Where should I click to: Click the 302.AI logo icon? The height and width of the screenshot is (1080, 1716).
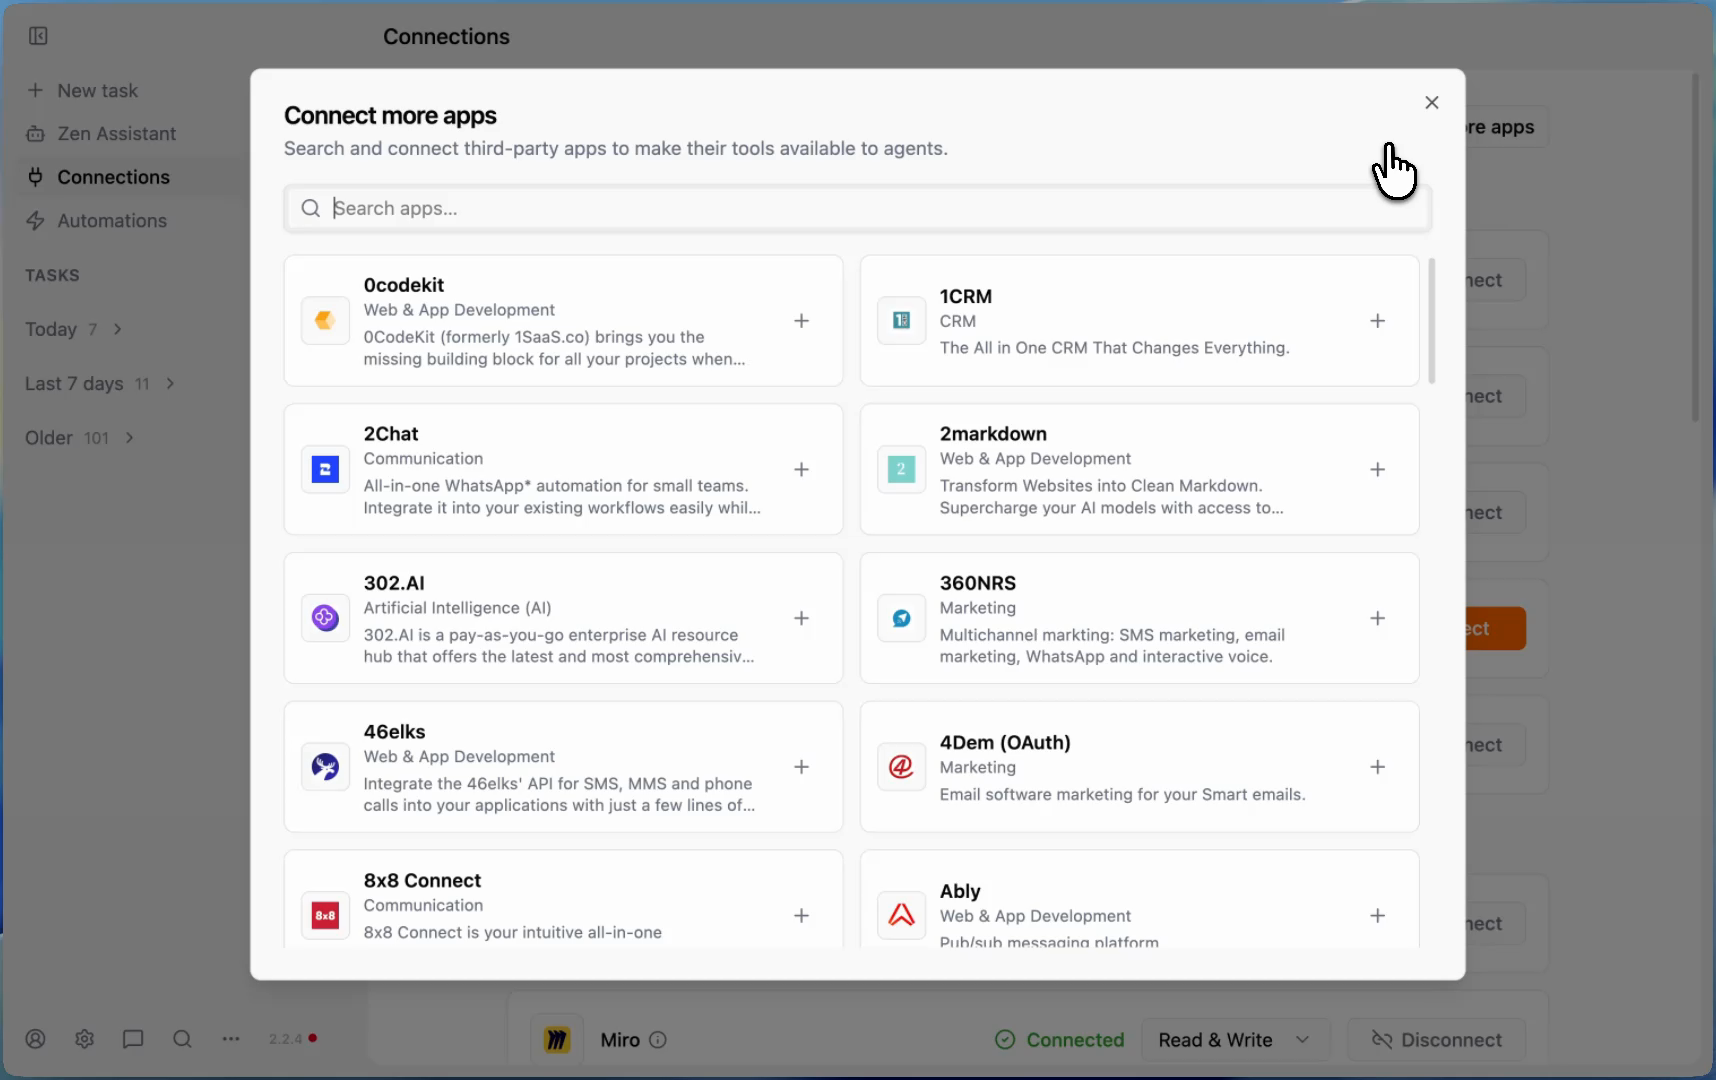click(x=325, y=618)
